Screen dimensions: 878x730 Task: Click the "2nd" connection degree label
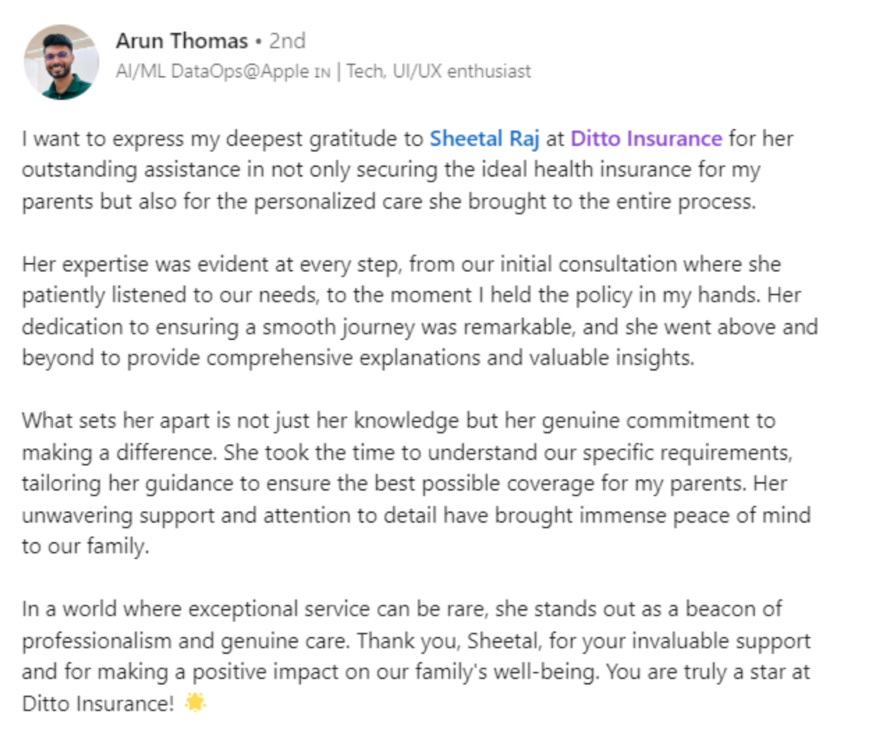click(x=288, y=41)
